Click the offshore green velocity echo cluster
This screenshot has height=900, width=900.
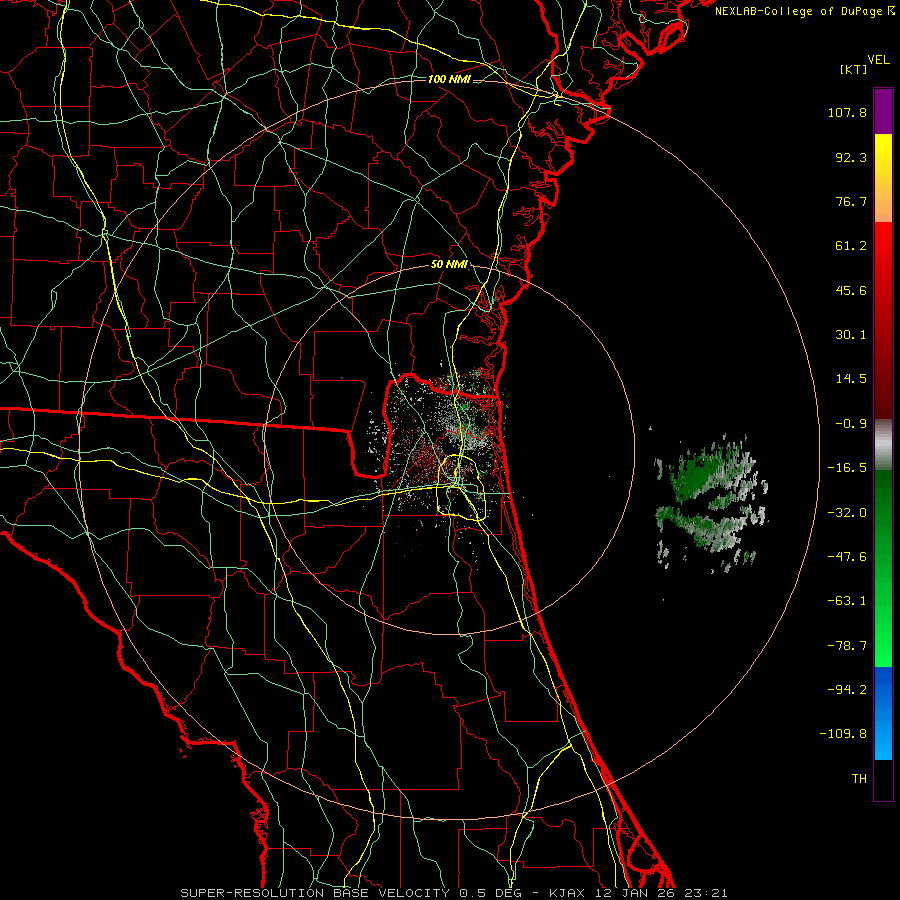(711, 502)
